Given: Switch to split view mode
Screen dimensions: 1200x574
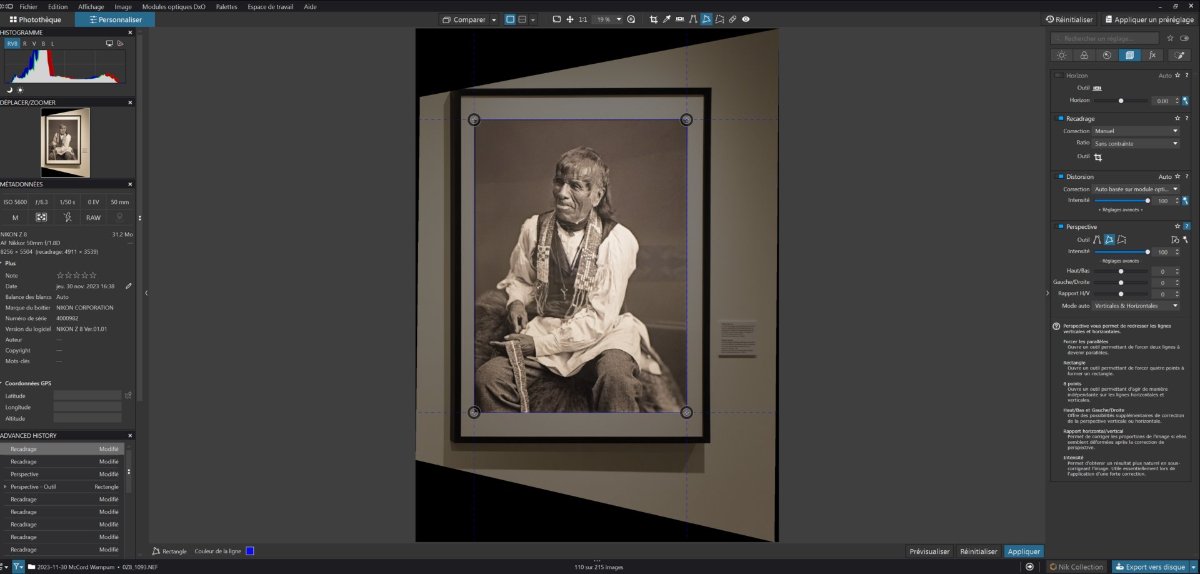Looking at the screenshot, I should point(523,19).
